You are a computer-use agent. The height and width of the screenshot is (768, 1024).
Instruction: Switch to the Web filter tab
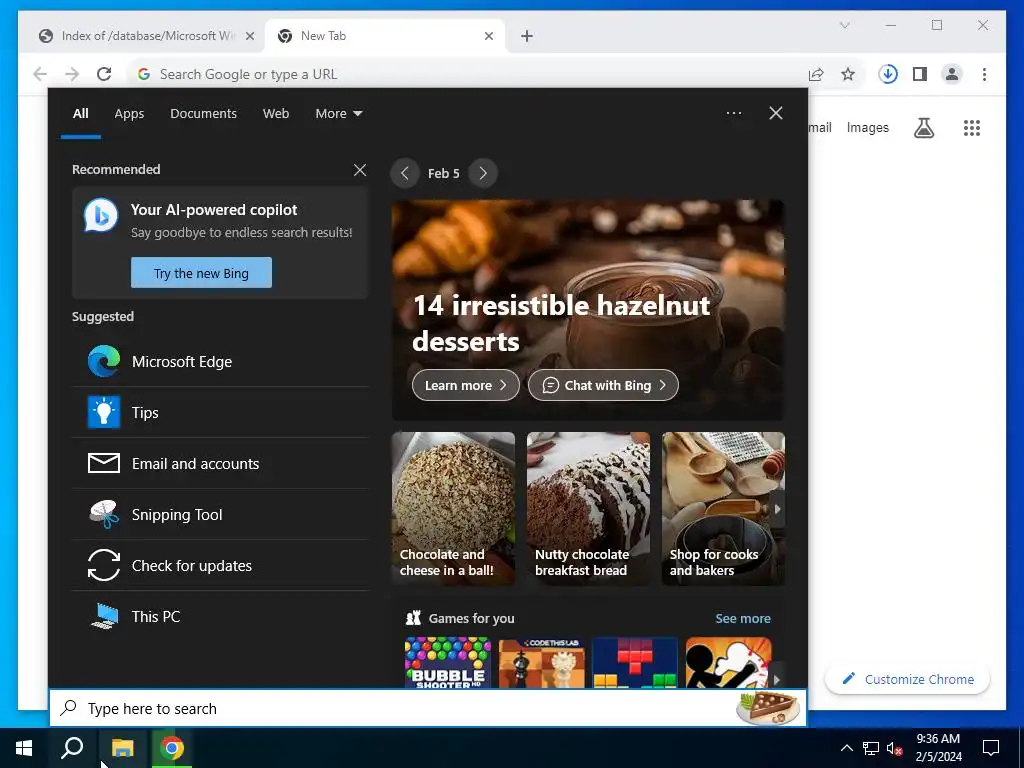click(x=276, y=113)
